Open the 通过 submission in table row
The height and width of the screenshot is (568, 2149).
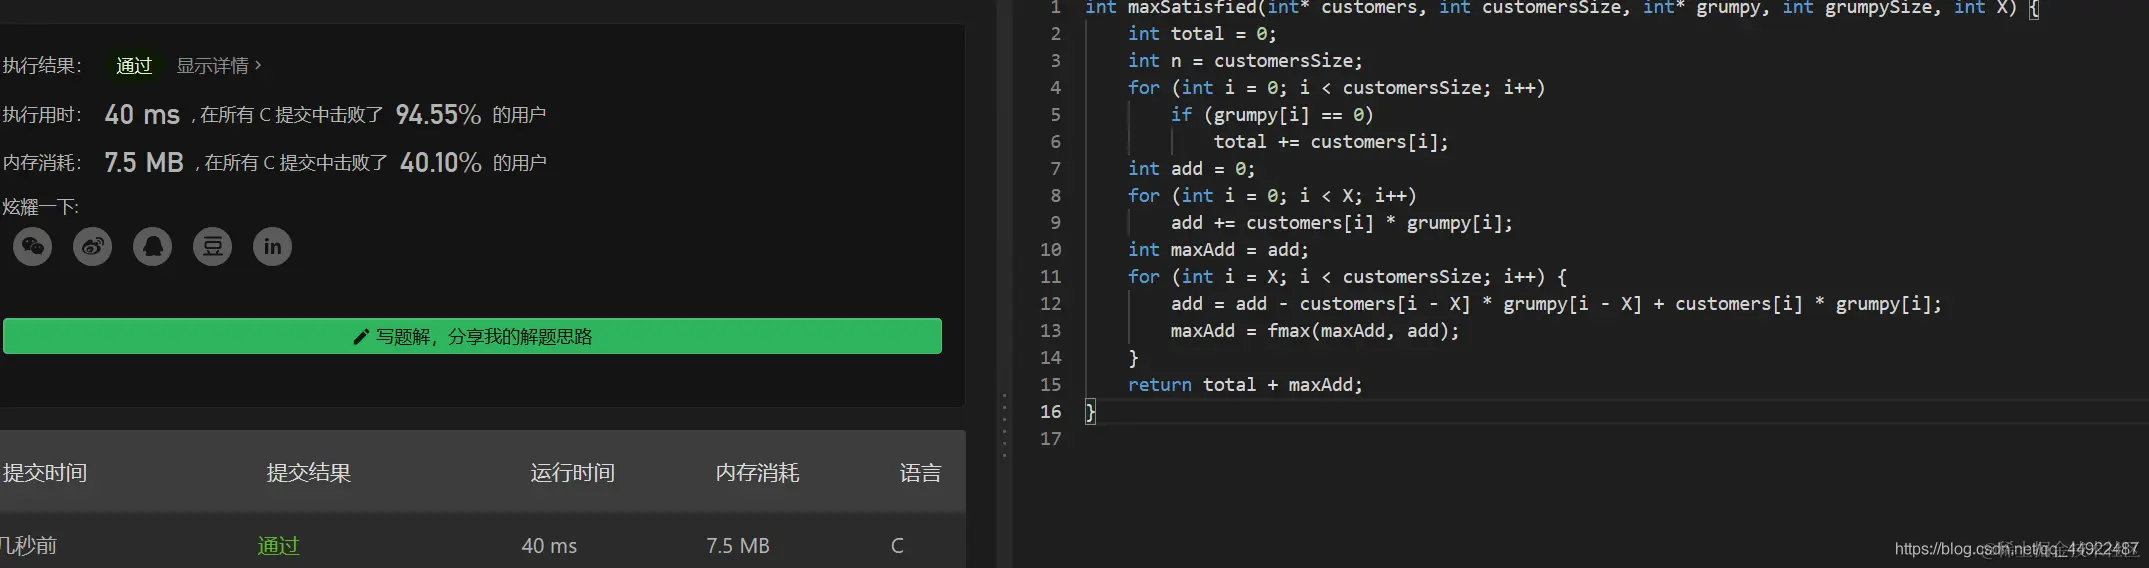coord(279,546)
